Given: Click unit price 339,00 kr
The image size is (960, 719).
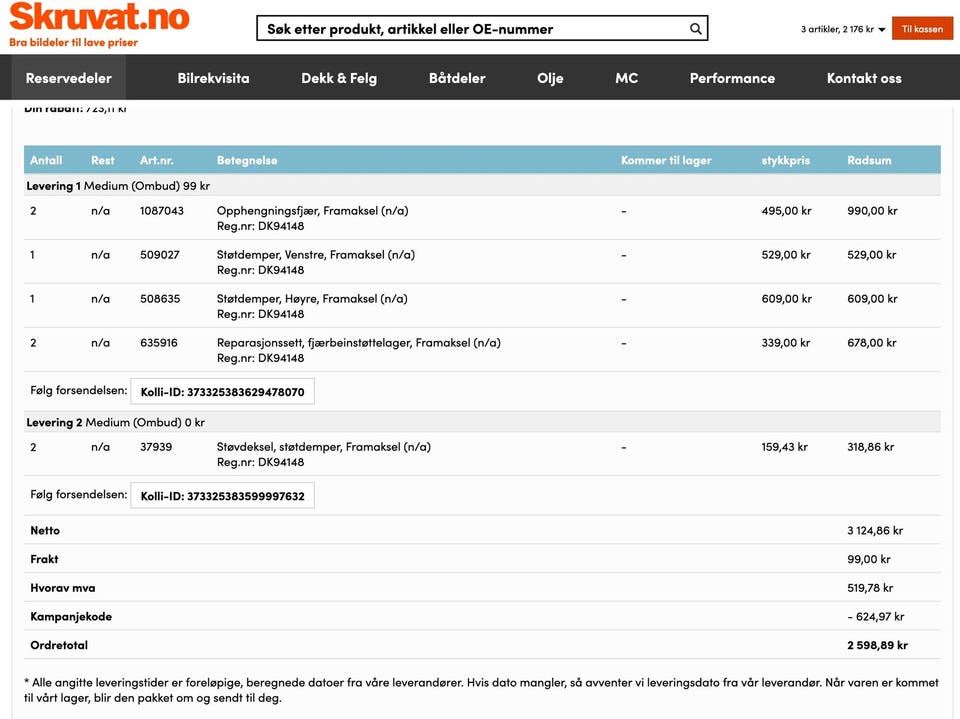Looking at the screenshot, I should (x=786, y=343).
